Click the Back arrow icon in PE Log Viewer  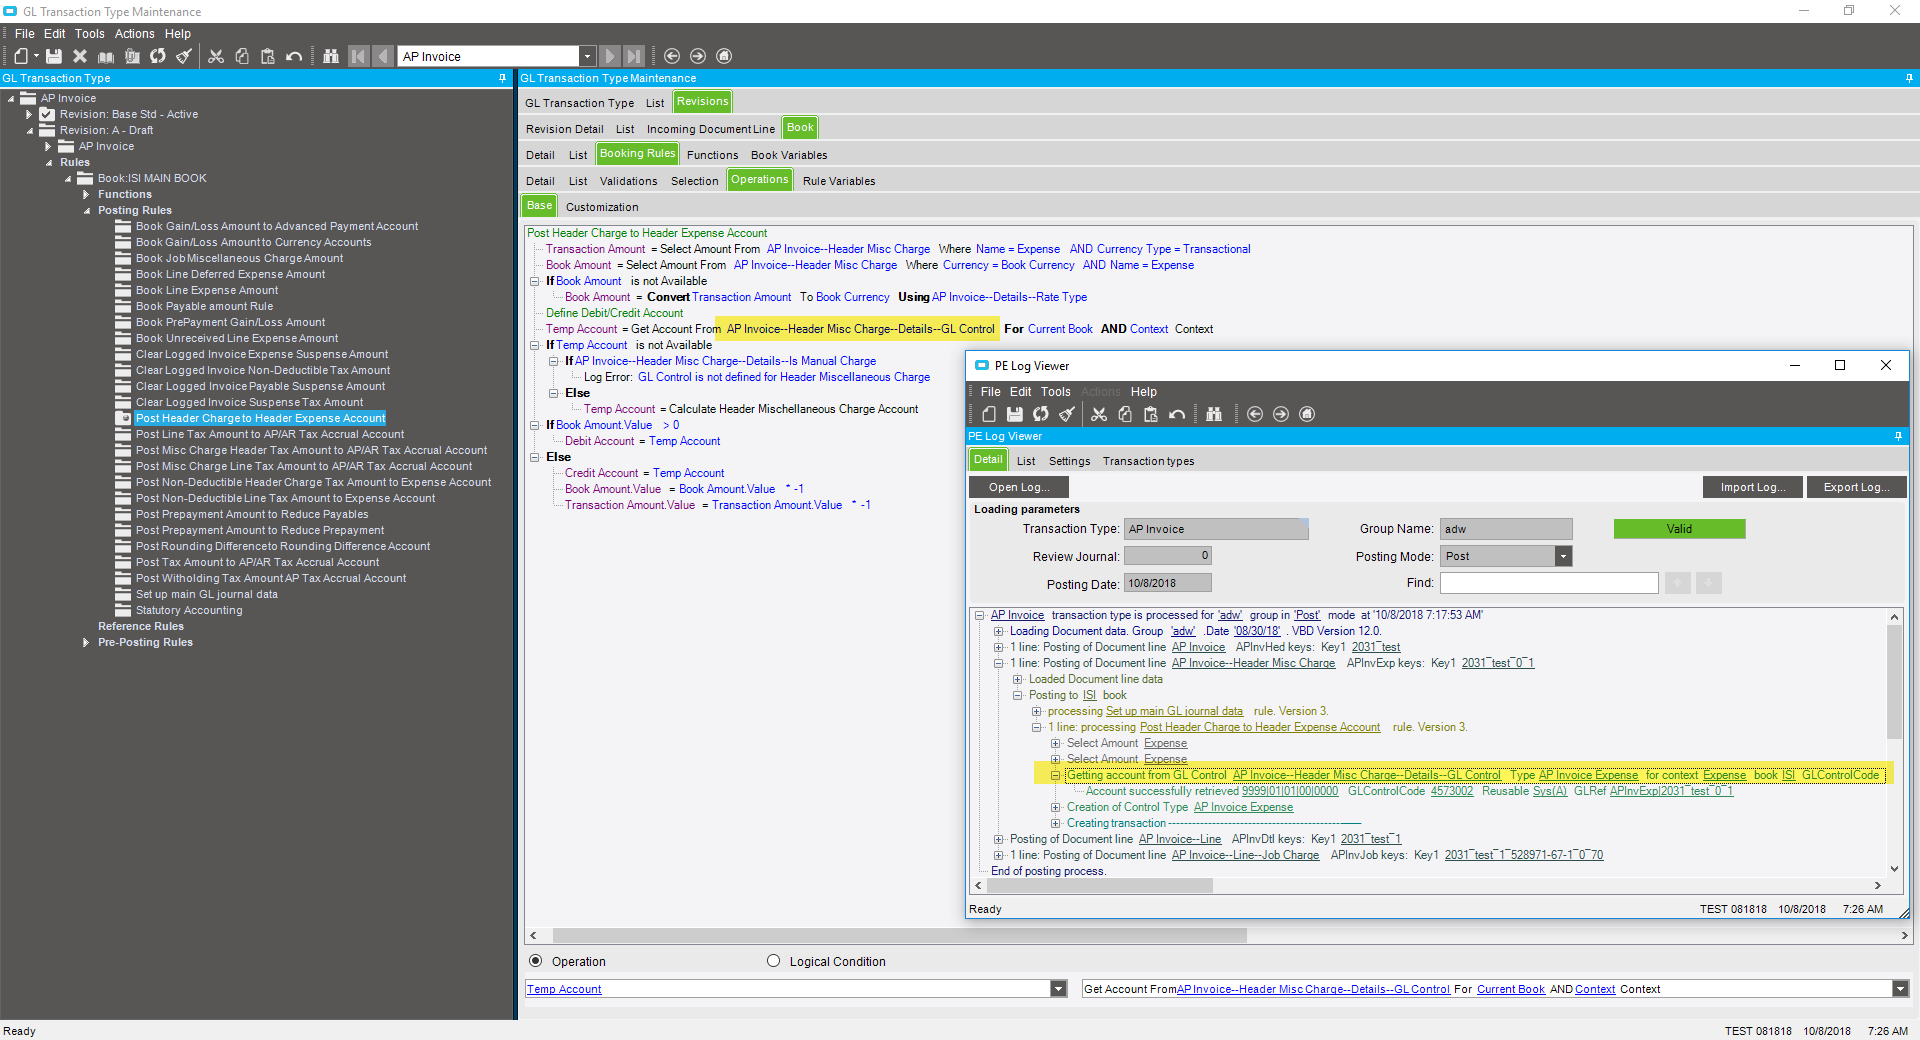[1255, 414]
